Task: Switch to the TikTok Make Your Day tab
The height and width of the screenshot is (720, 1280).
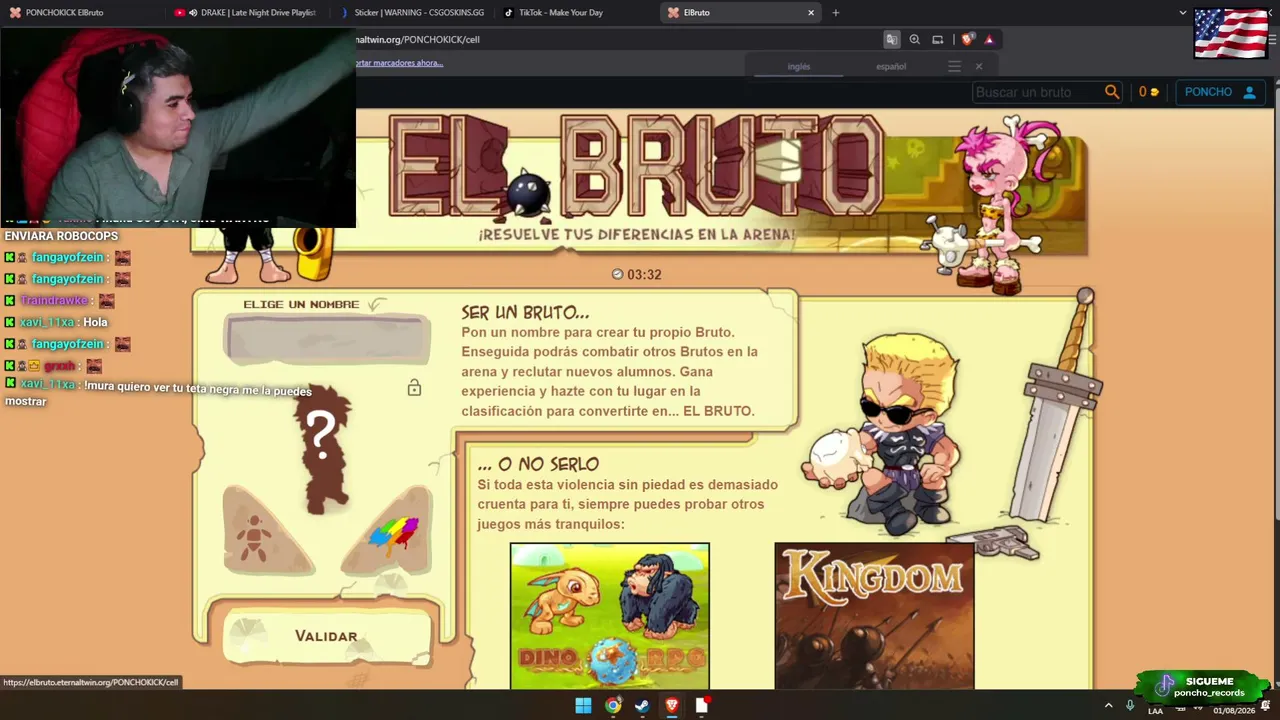Action: [574, 13]
